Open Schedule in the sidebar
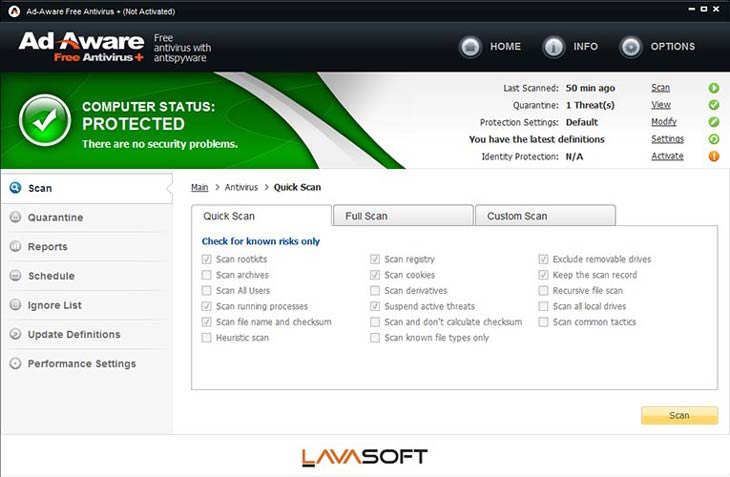Screen dimensions: 730x477 click(x=87, y=276)
